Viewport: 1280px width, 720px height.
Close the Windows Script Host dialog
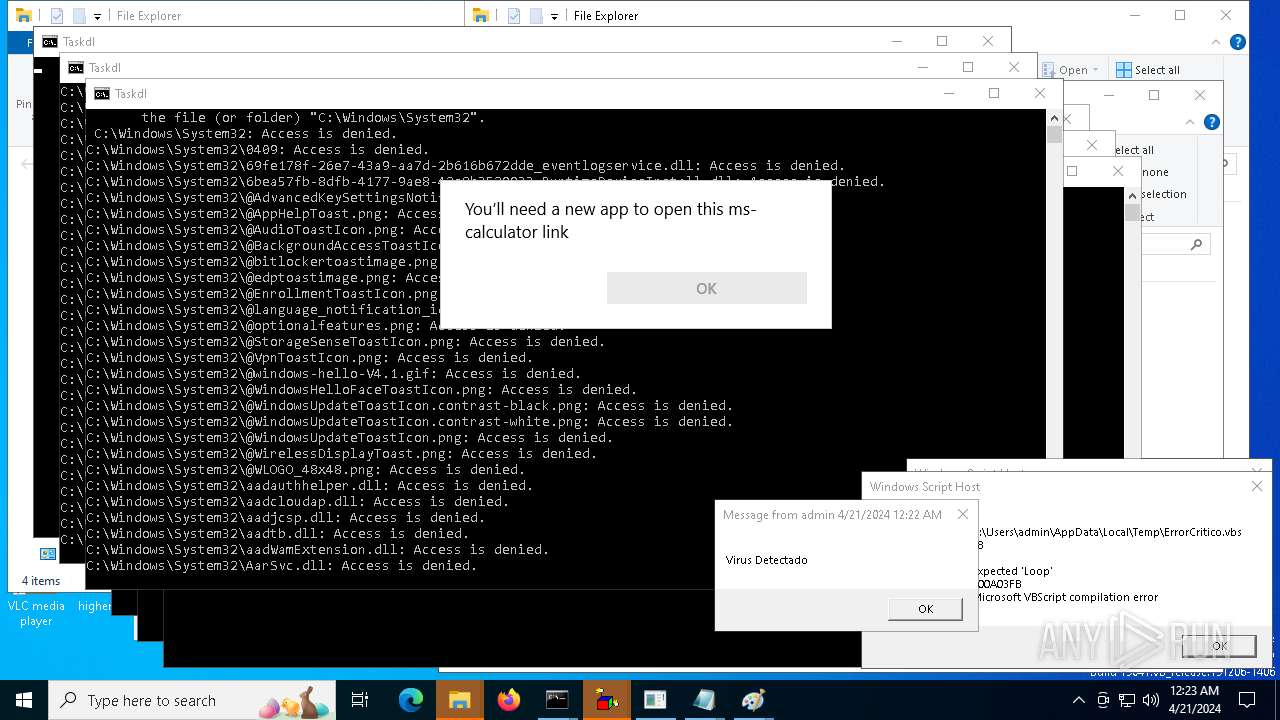pos(1257,487)
